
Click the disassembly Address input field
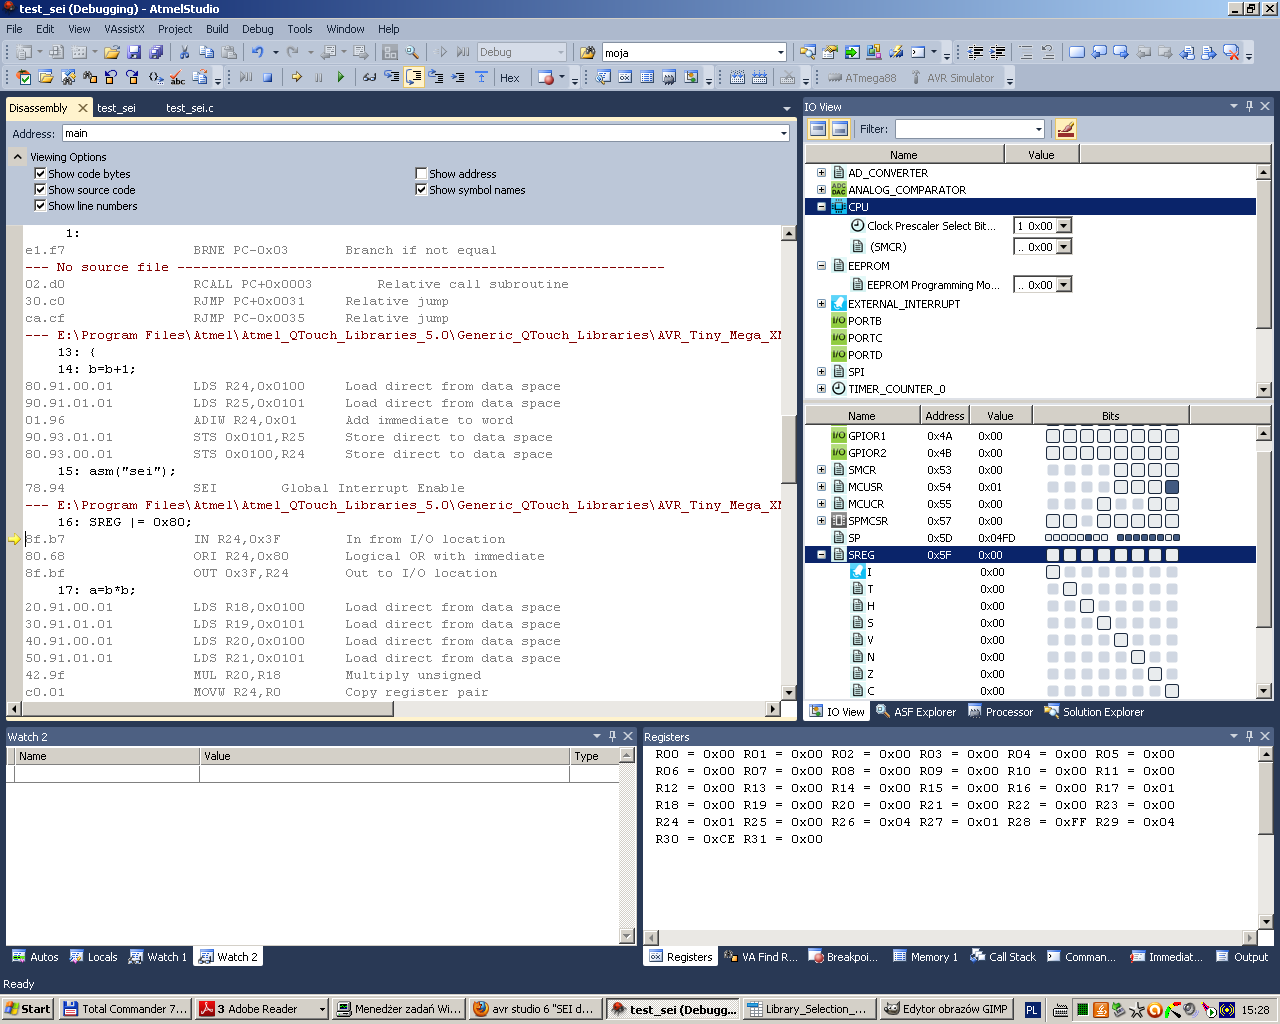pos(420,133)
